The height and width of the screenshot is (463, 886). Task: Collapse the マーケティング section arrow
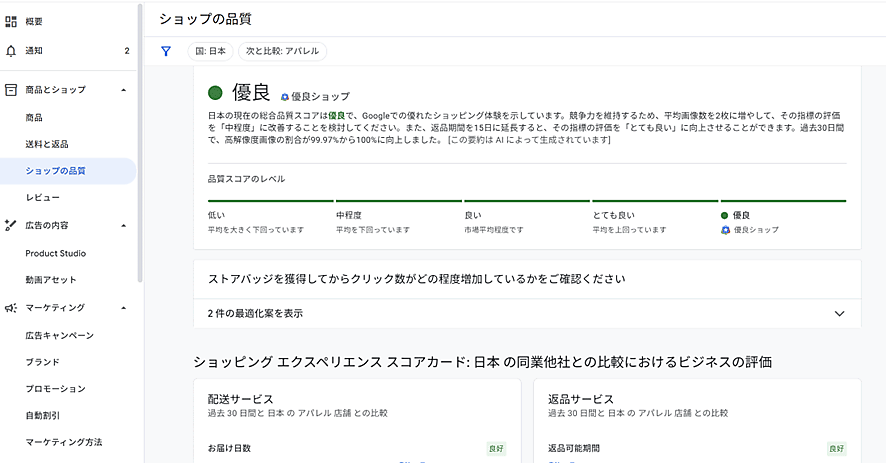coord(124,308)
